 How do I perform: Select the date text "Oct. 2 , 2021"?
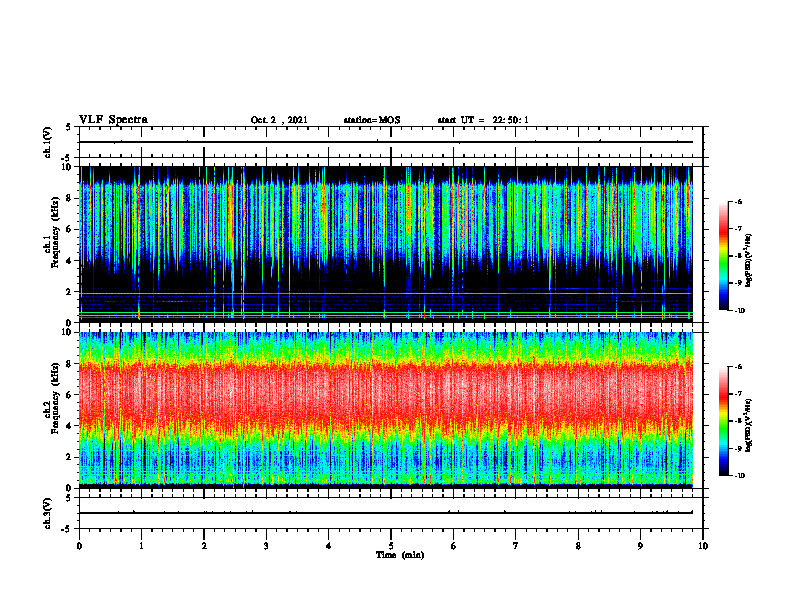point(279,120)
